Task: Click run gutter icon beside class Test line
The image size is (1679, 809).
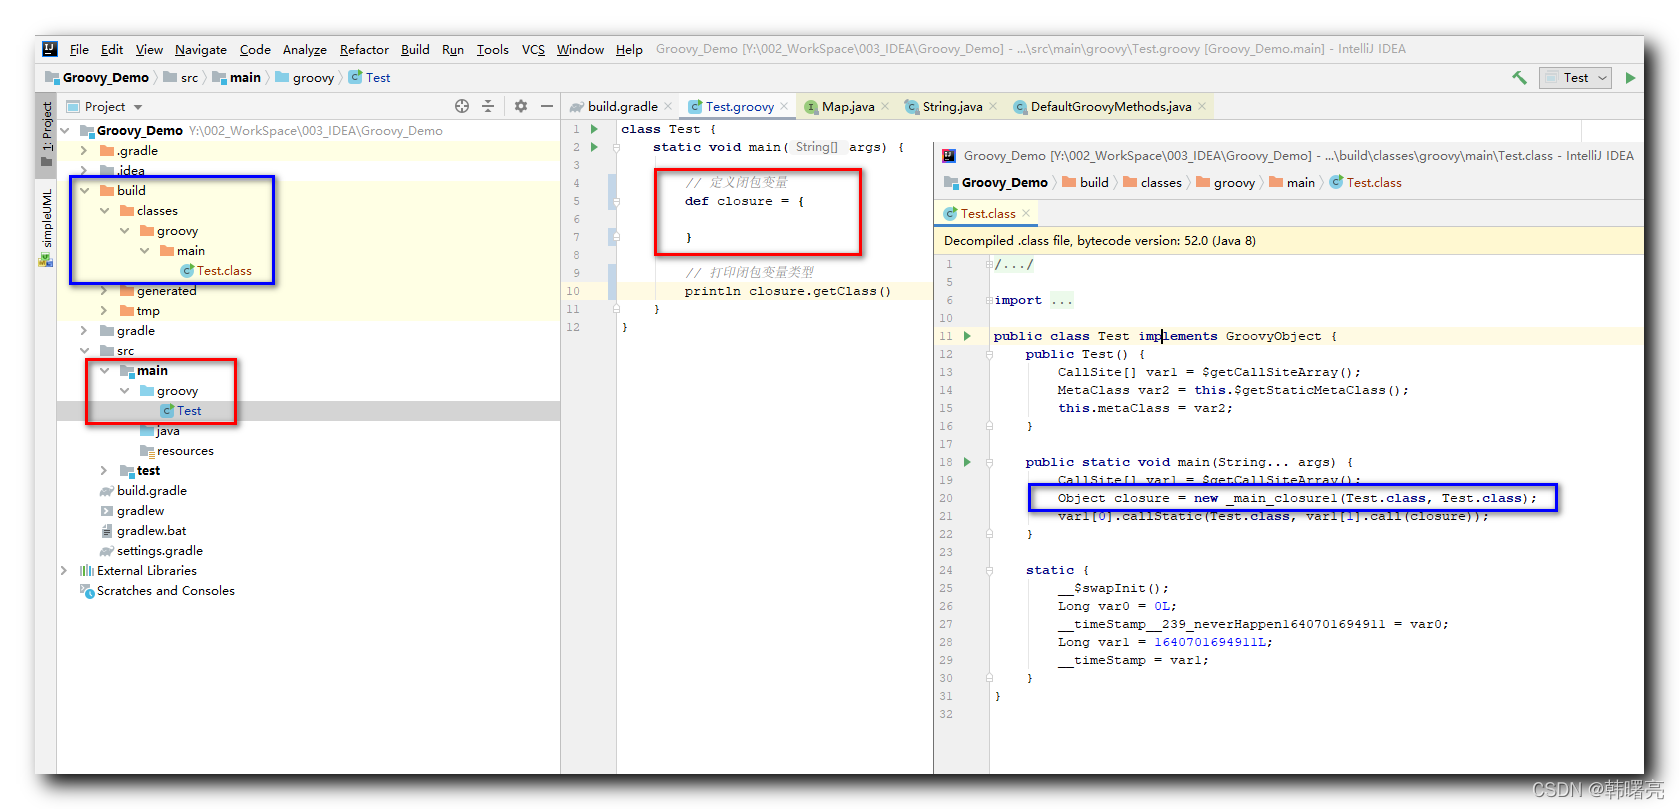Action: pyautogui.click(x=595, y=129)
